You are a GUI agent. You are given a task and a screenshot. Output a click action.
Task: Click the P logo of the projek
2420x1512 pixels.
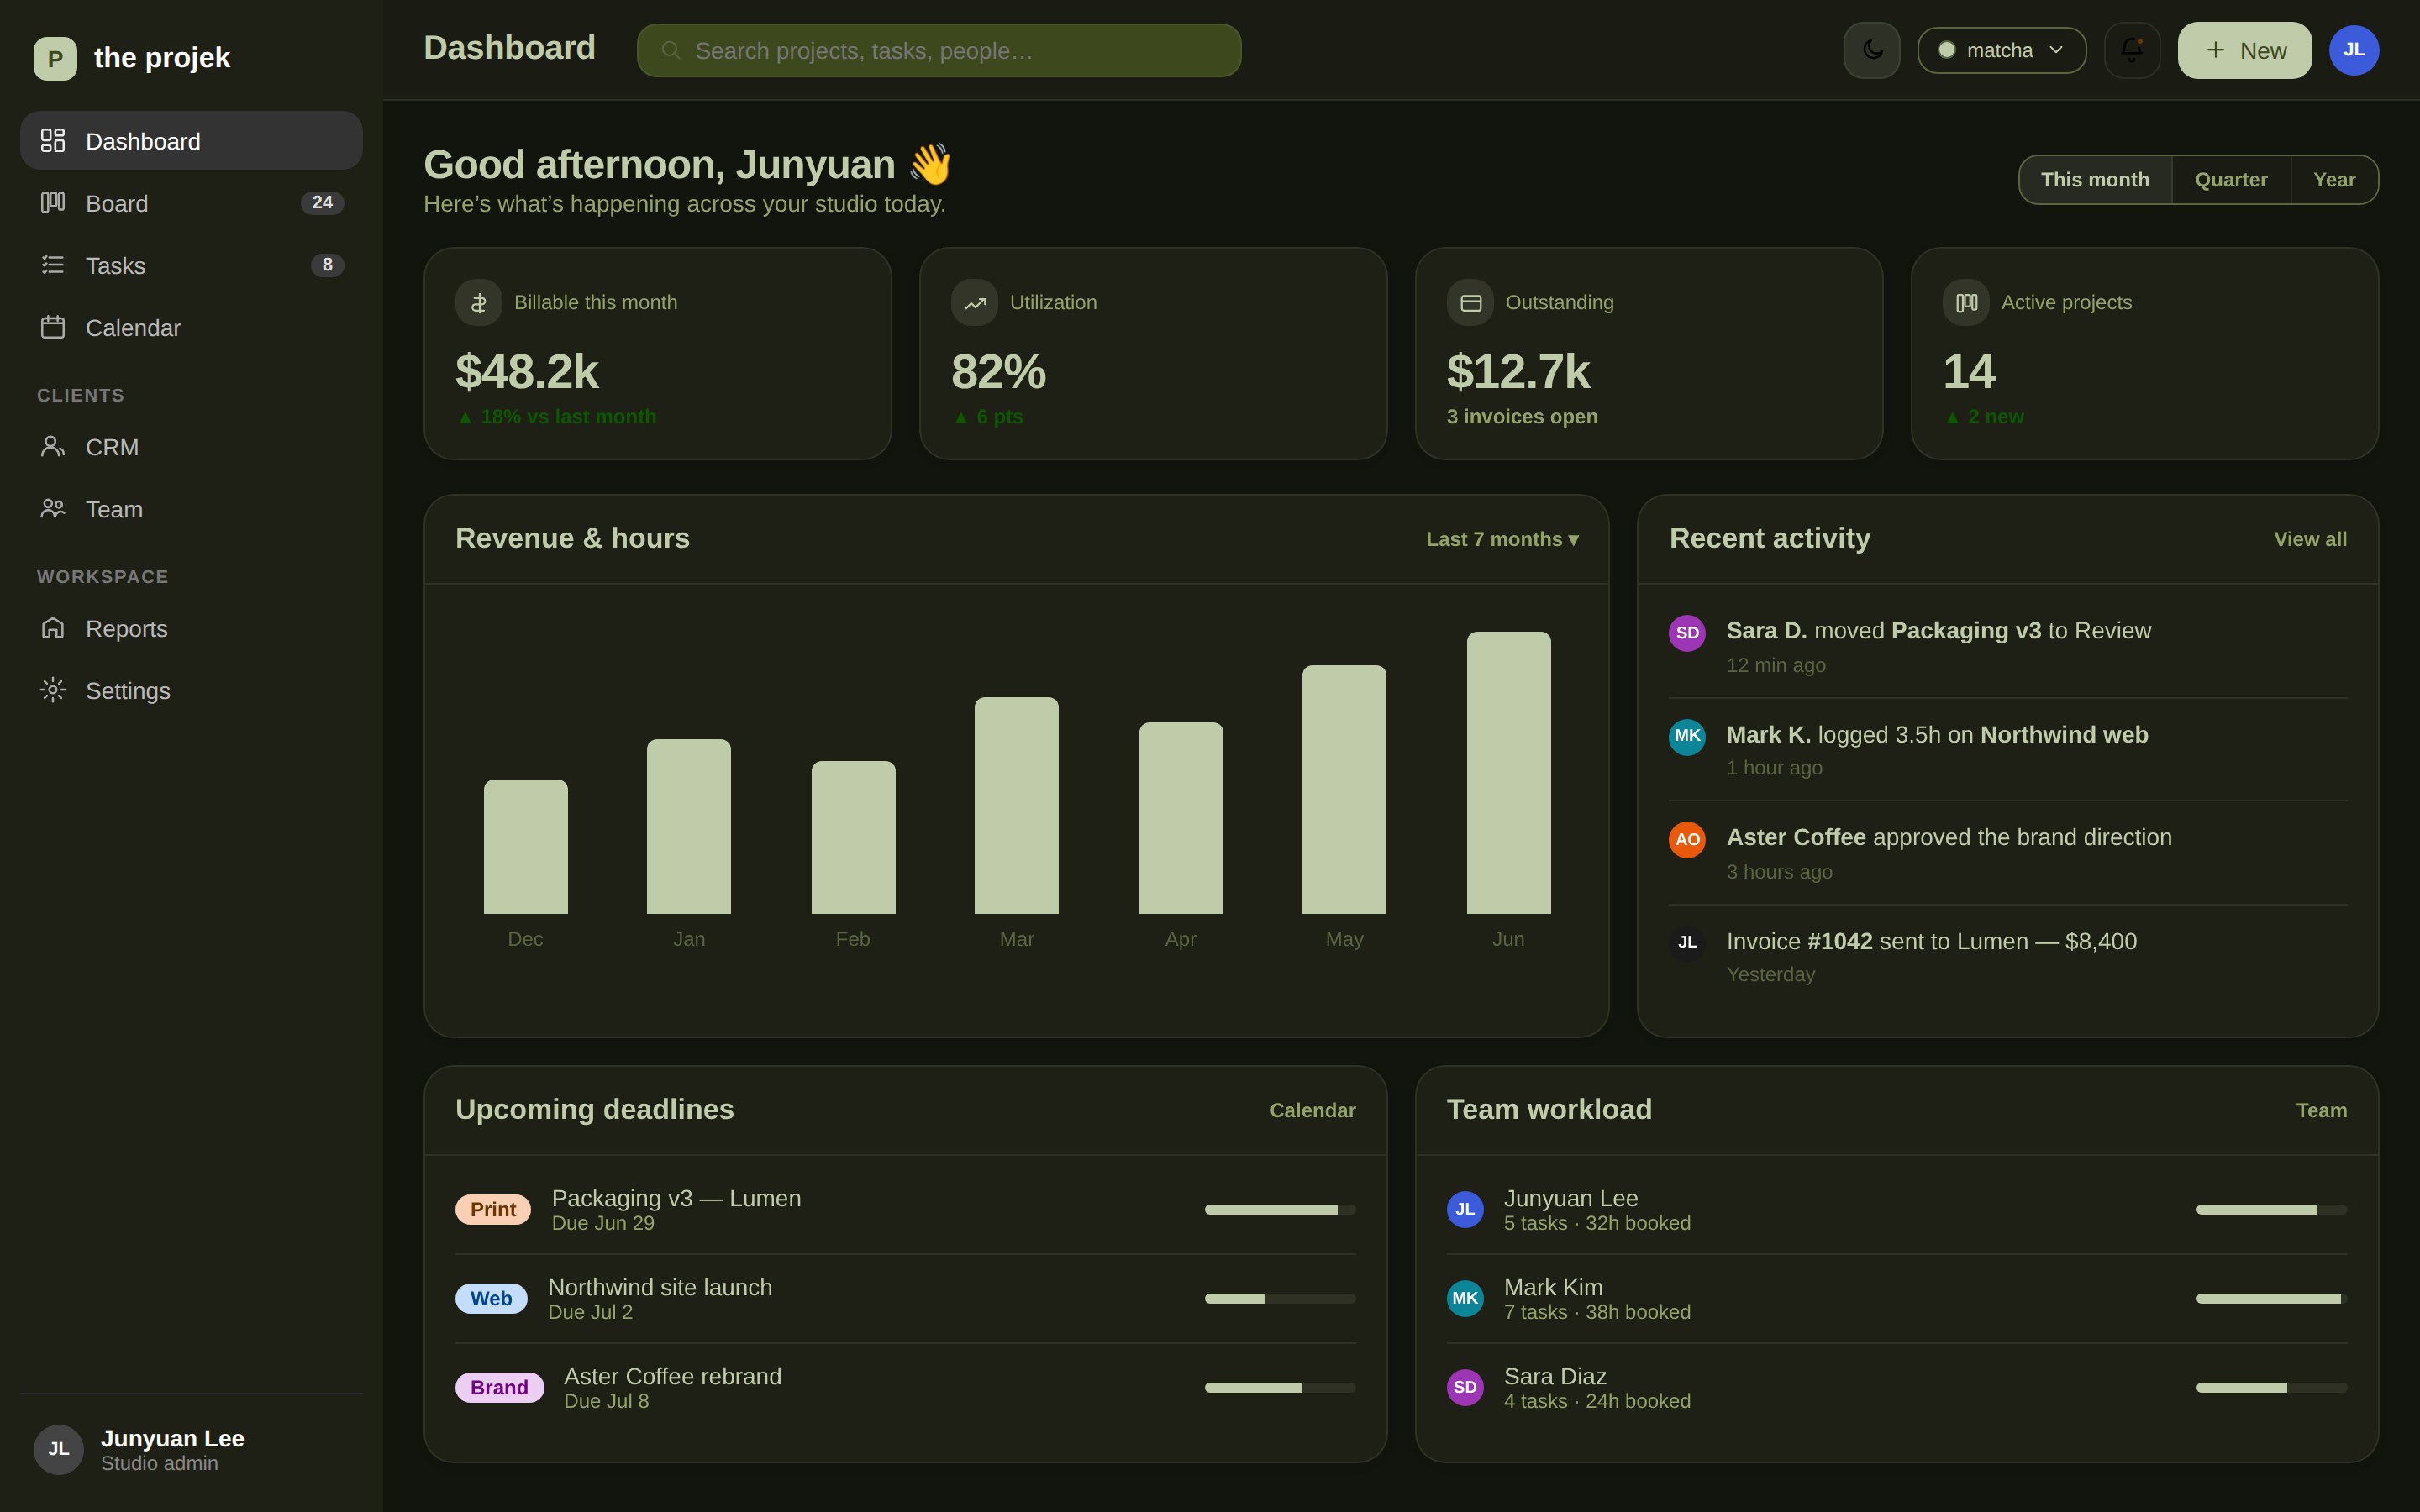(55, 58)
